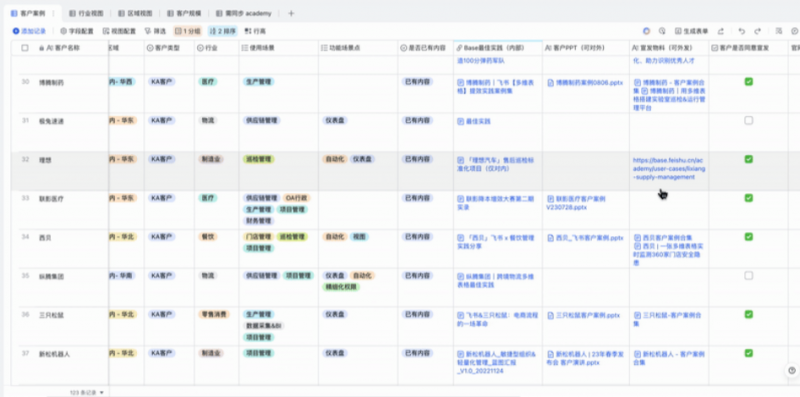Click the 生成表单 button

(x=691, y=31)
